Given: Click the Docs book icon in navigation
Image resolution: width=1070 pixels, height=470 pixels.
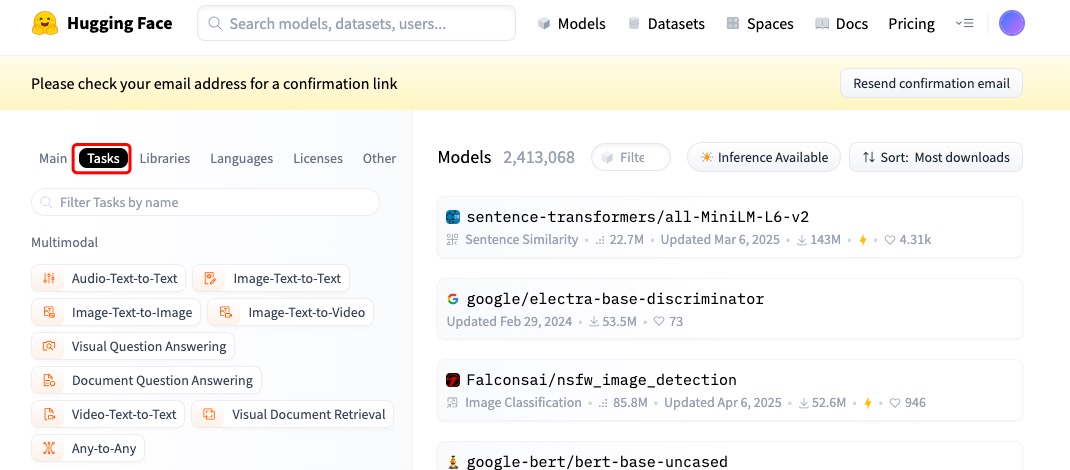Looking at the screenshot, I should point(822,24).
